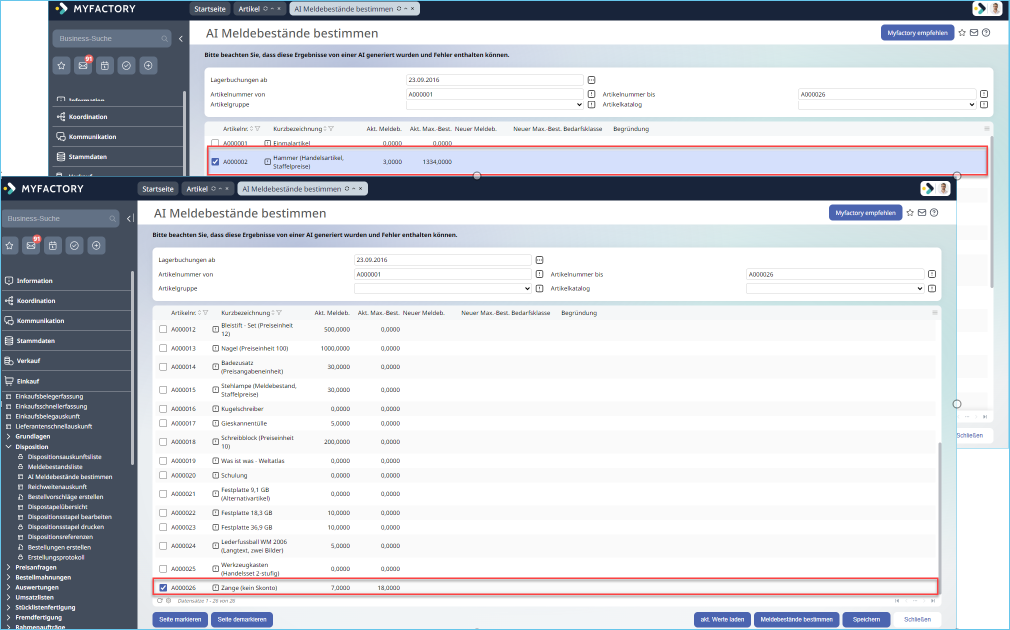Select the checkbox for A000016 Kugelschreiber
Screen dimensions: 1010x630
pyautogui.click(x=163, y=409)
